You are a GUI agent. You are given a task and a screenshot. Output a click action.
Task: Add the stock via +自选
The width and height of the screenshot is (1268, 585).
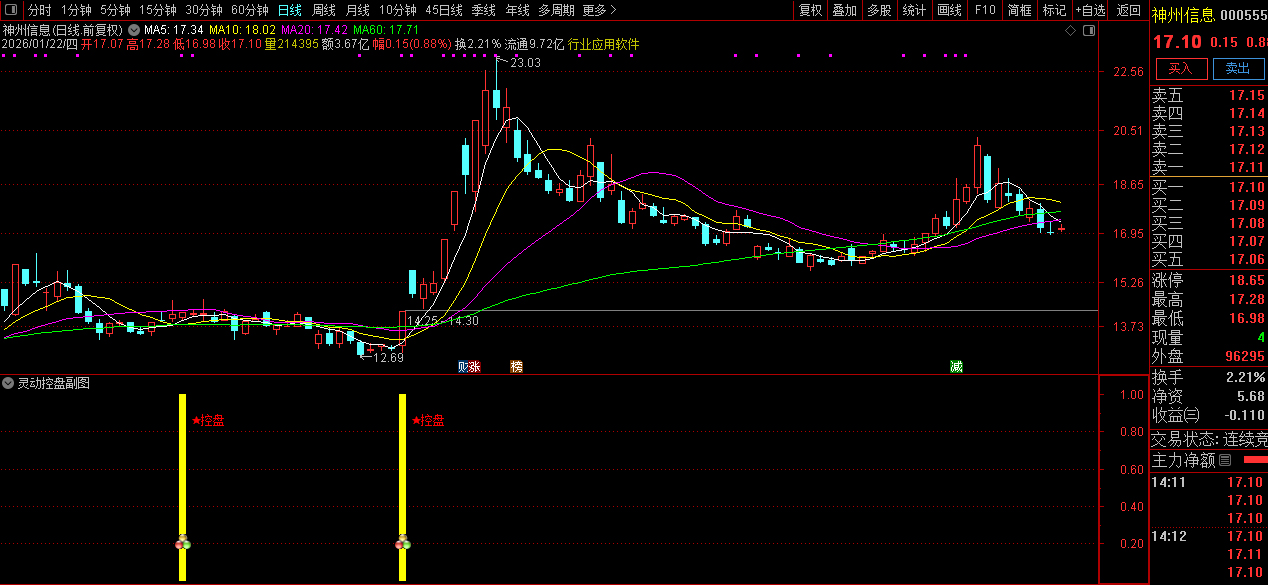pyautogui.click(x=1090, y=10)
